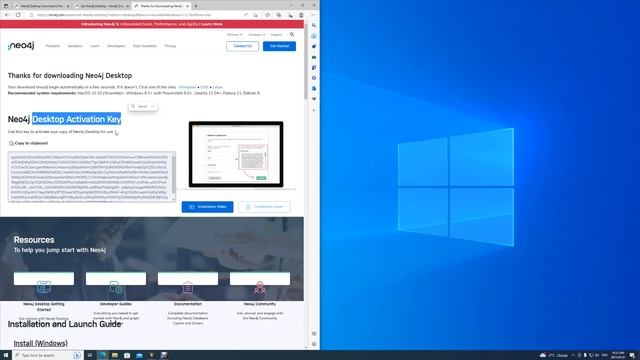
Task: Open the Installation Guide button
Action: [x=264, y=207]
